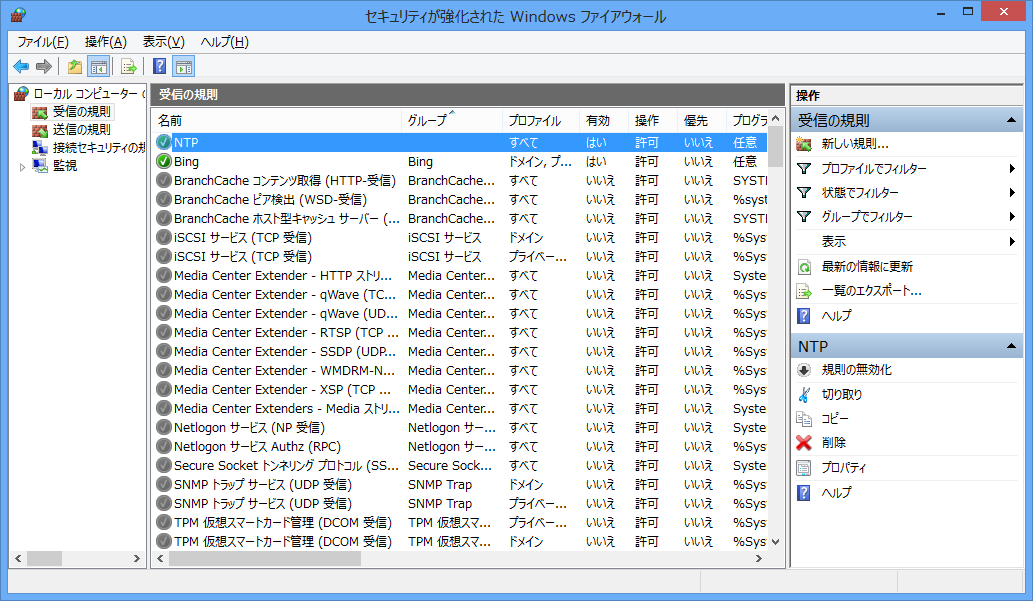Expand the 監視 (Monitoring) tree node

(24, 166)
